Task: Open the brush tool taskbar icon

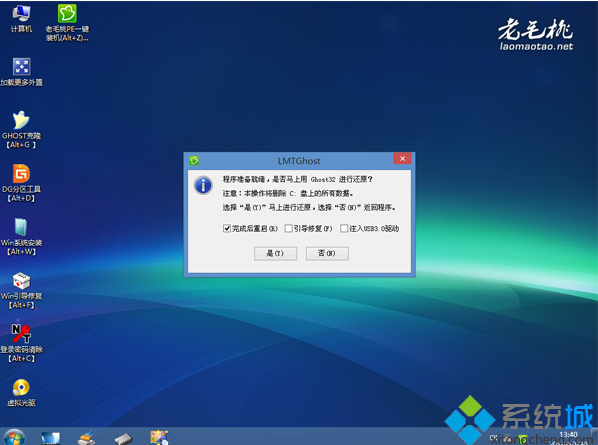Action: click(86, 438)
